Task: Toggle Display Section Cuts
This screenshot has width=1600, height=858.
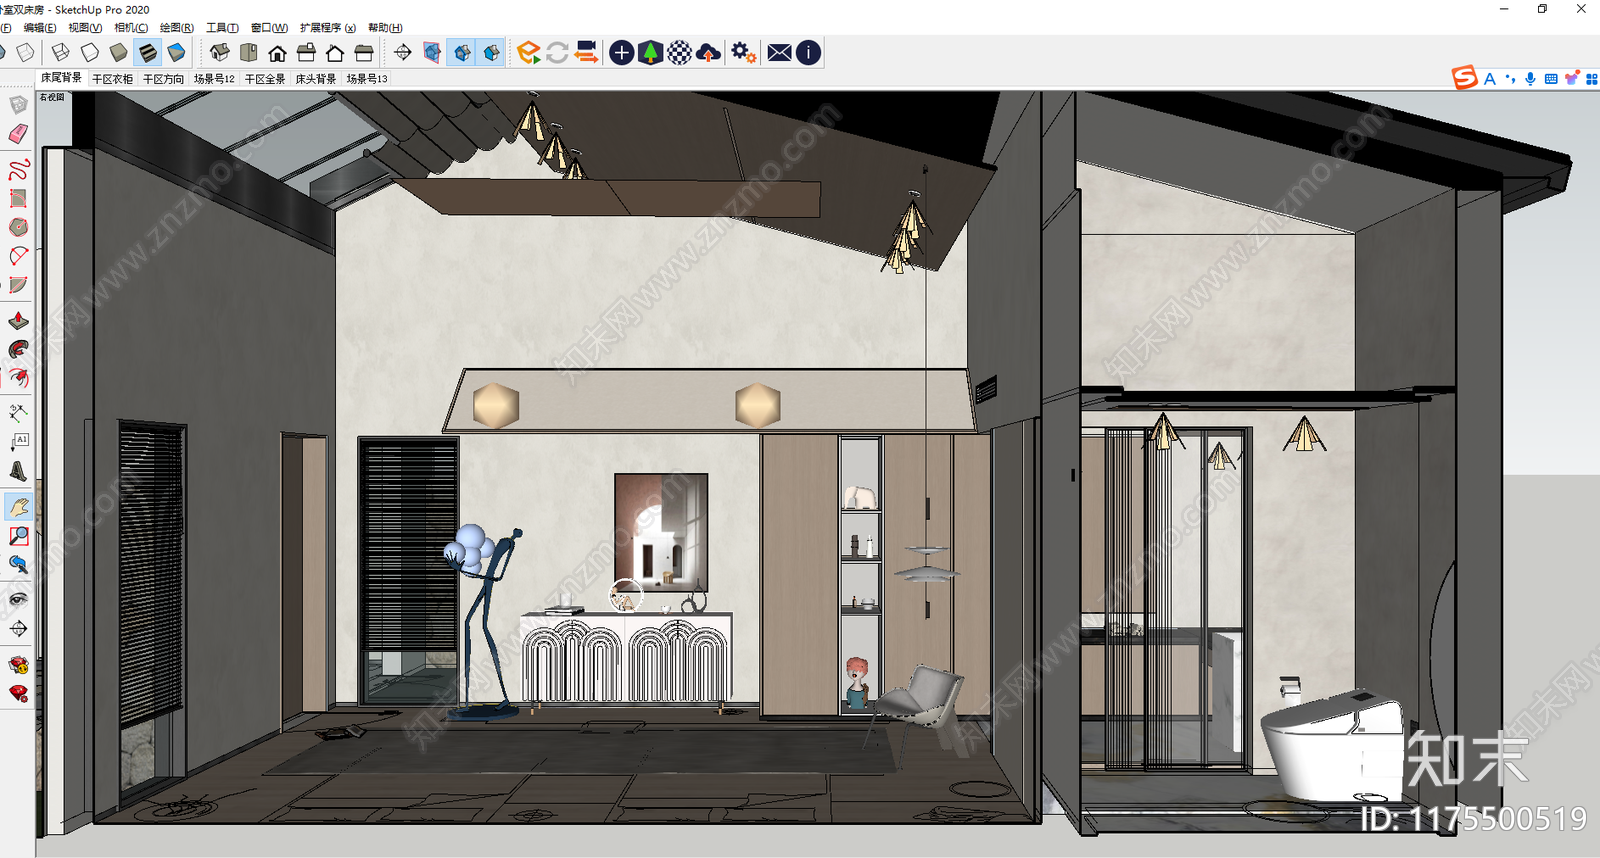Action: click(462, 52)
